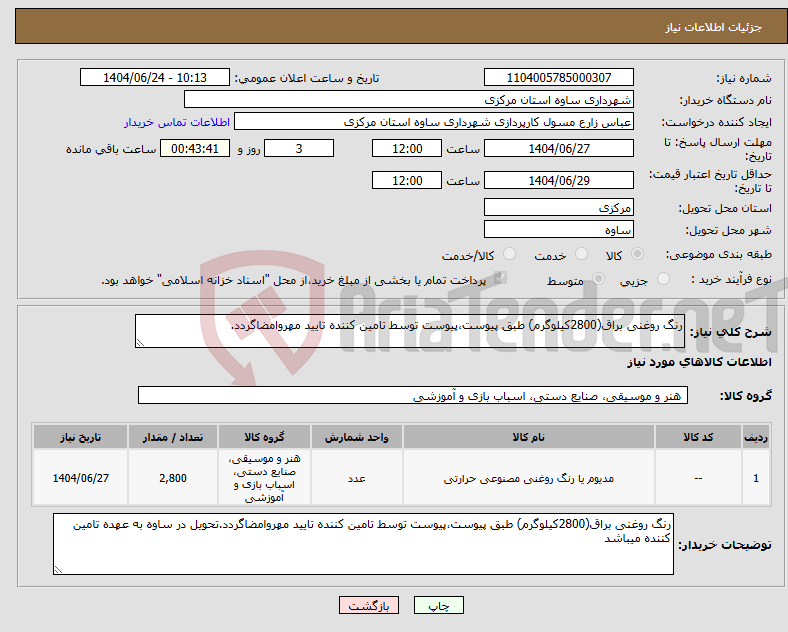Click the گروه کالا group field

coord(413,395)
